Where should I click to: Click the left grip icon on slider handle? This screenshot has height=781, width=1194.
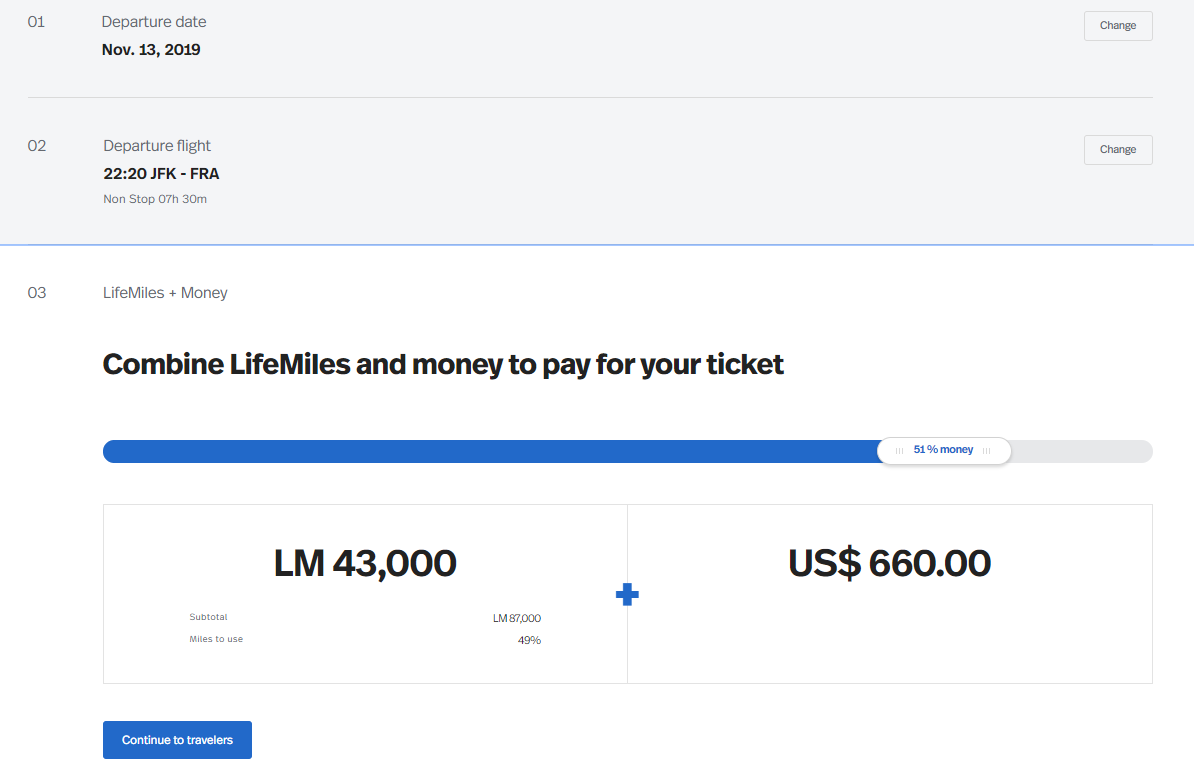point(899,451)
